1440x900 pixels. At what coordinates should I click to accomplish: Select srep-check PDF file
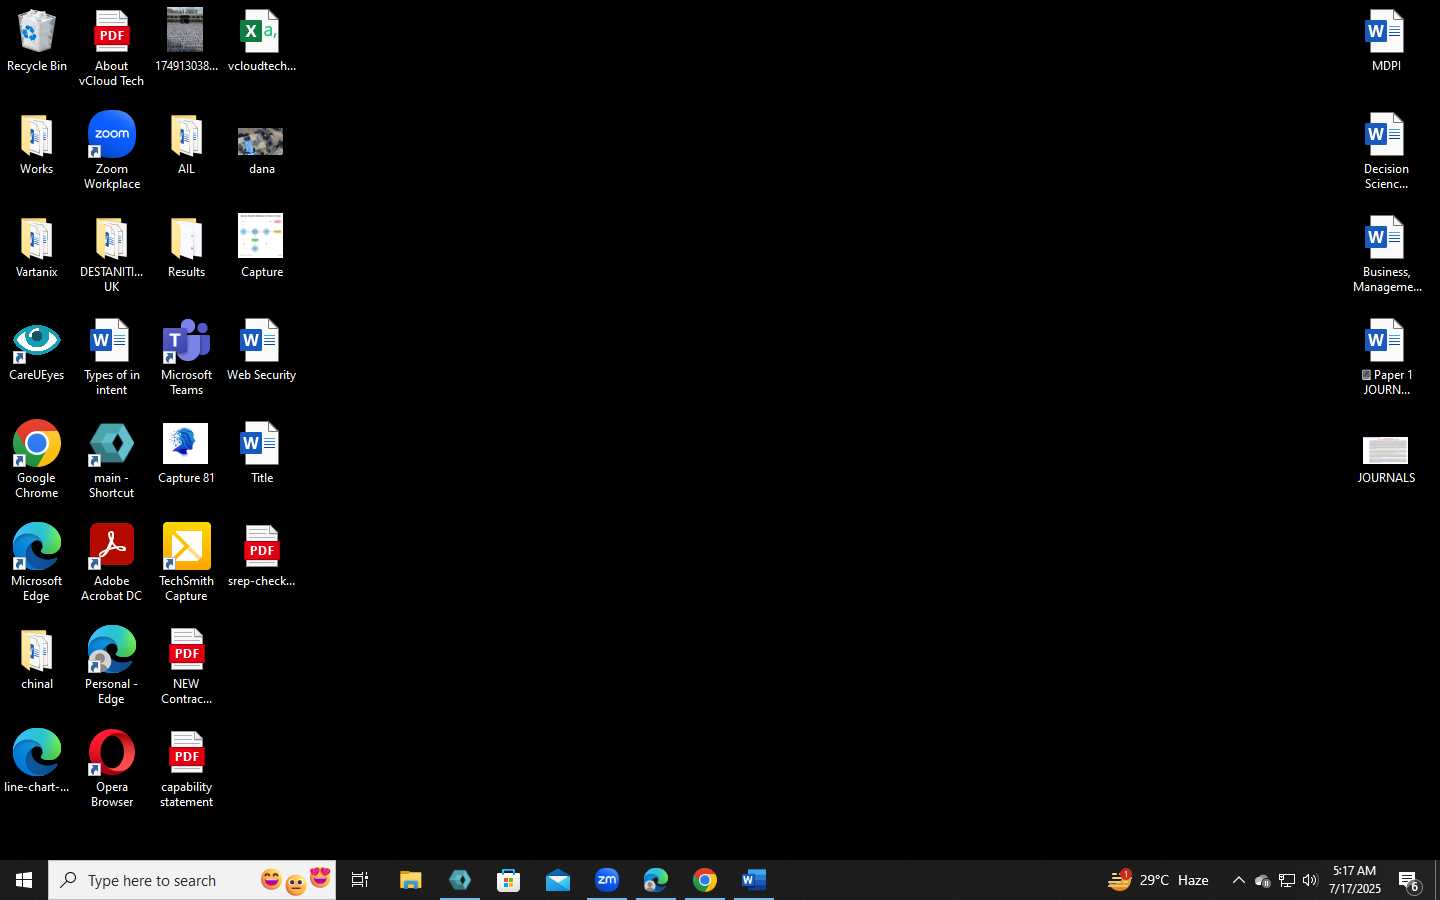(261, 557)
